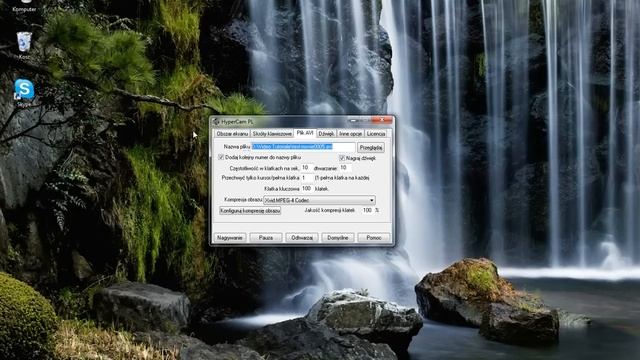Switch to the Skróty klawiszowe tab
The image size is (640, 360).
pyautogui.click(x=272, y=133)
